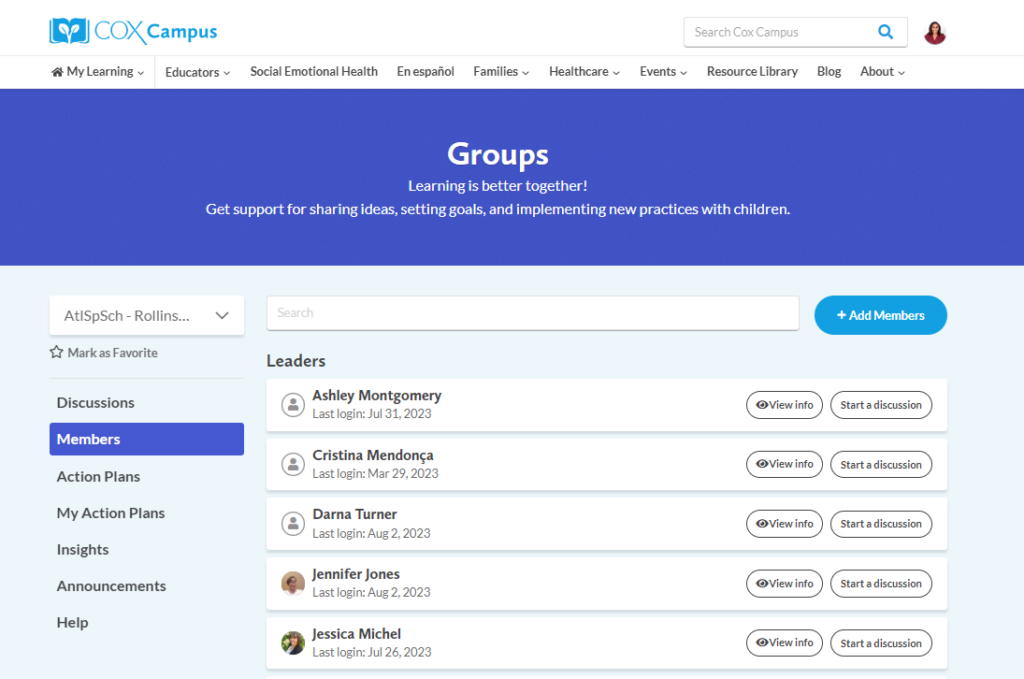Click Jennifer Jones's profile photo
The image size is (1024, 679).
pyautogui.click(x=293, y=584)
